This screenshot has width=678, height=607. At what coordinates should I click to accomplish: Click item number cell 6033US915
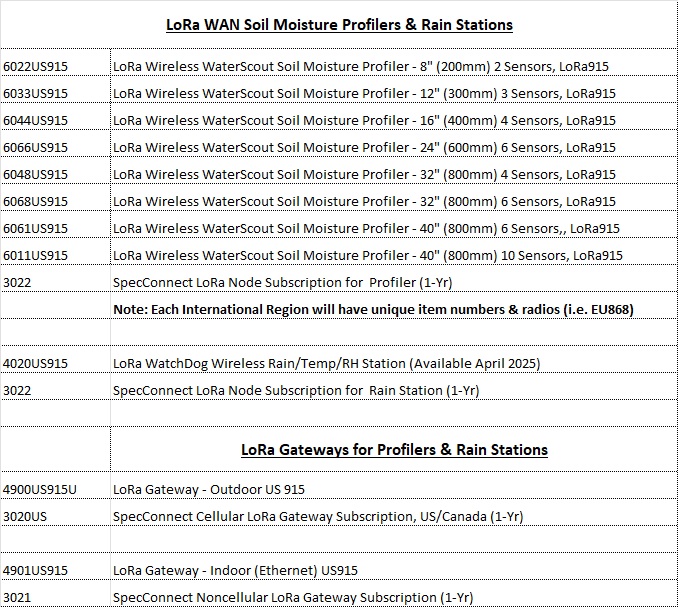click(x=36, y=93)
